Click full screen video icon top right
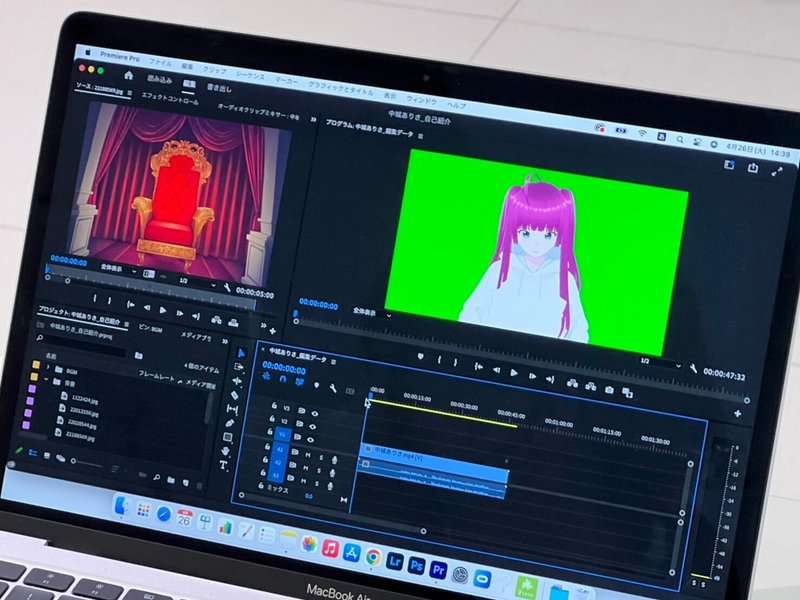The image size is (800, 600). point(777,172)
